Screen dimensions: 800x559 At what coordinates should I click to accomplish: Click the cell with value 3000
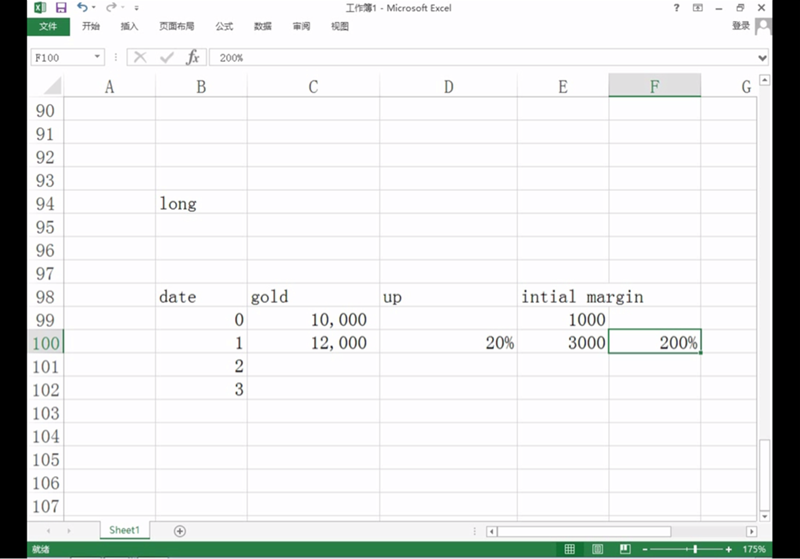pyautogui.click(x=563, y=343)
